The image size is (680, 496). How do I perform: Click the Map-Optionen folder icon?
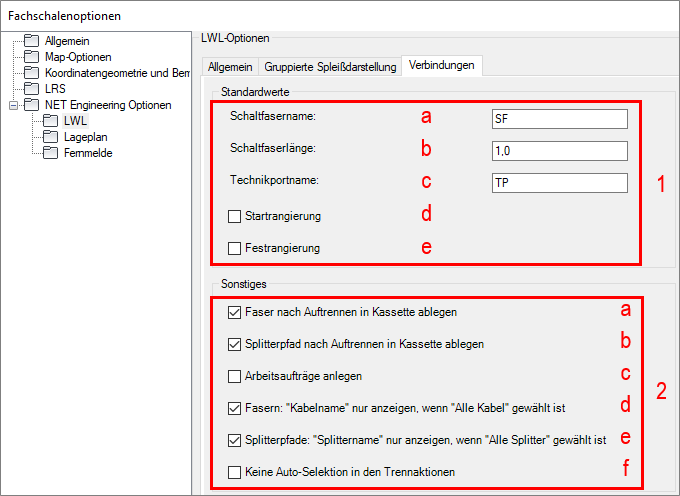coord(31,57)
